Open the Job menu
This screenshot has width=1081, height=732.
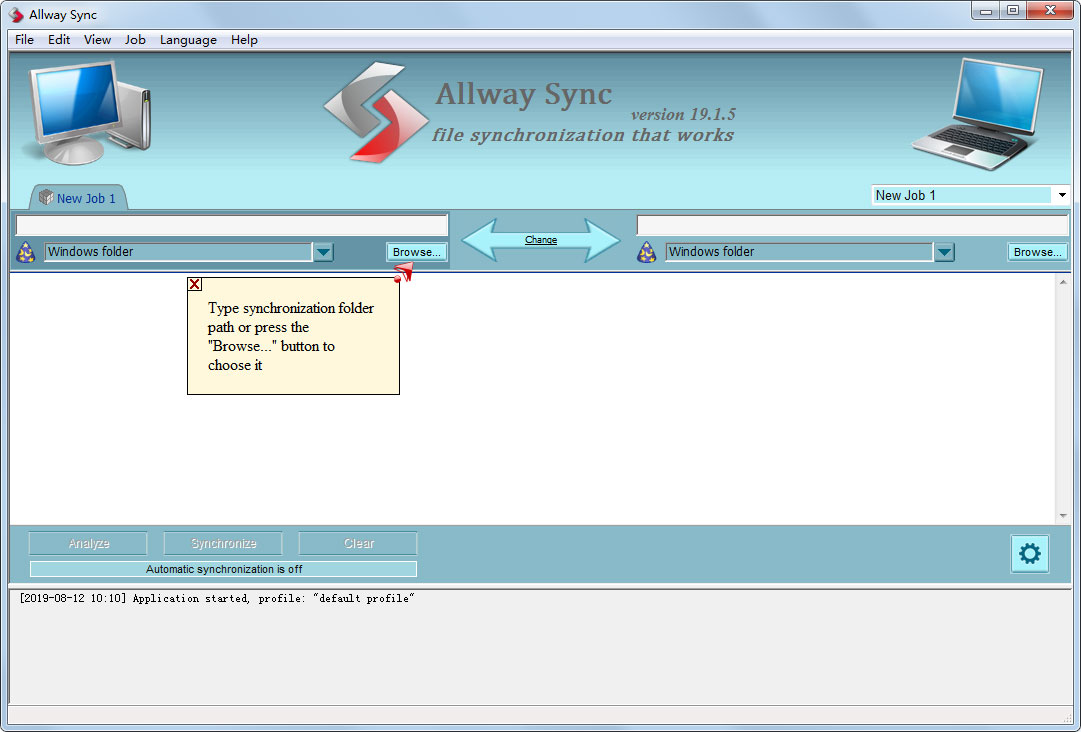[x=135, y=40]
